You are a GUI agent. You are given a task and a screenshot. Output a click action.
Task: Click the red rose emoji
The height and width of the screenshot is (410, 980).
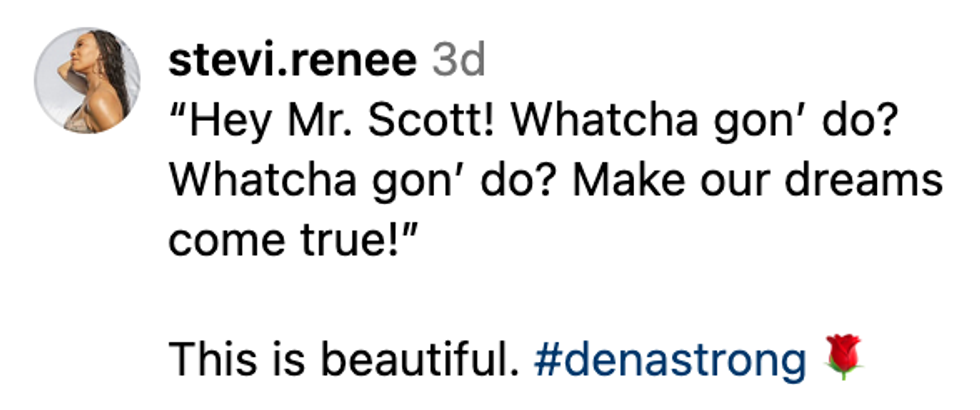pos(843,359)
